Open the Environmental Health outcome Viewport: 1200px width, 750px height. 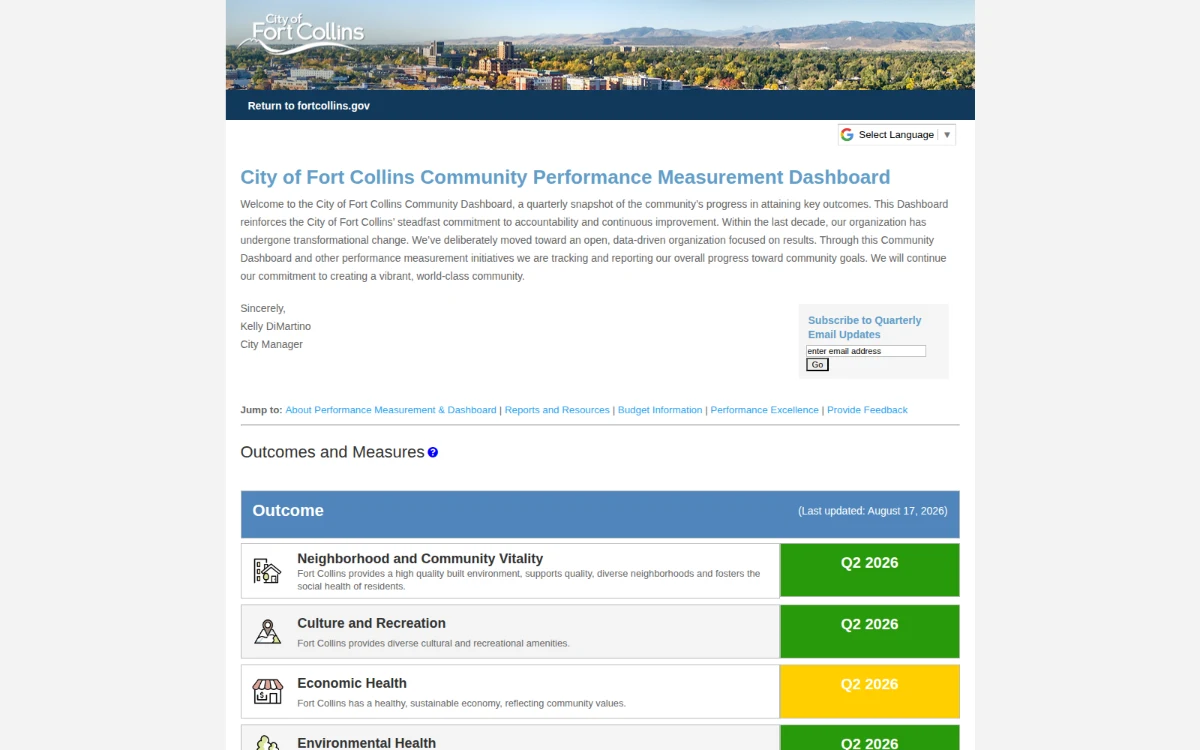pyautogui.click(x=366, y=743)
